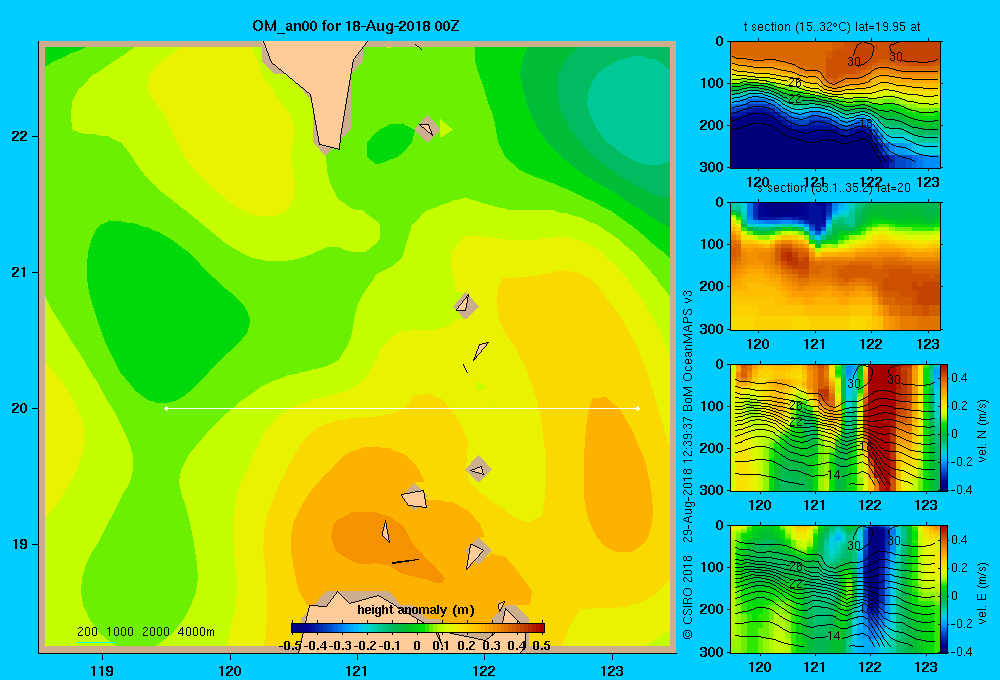Open the northward velocity section panel
This screenshot has width=1000, height=680.
[x=835, y=427]
